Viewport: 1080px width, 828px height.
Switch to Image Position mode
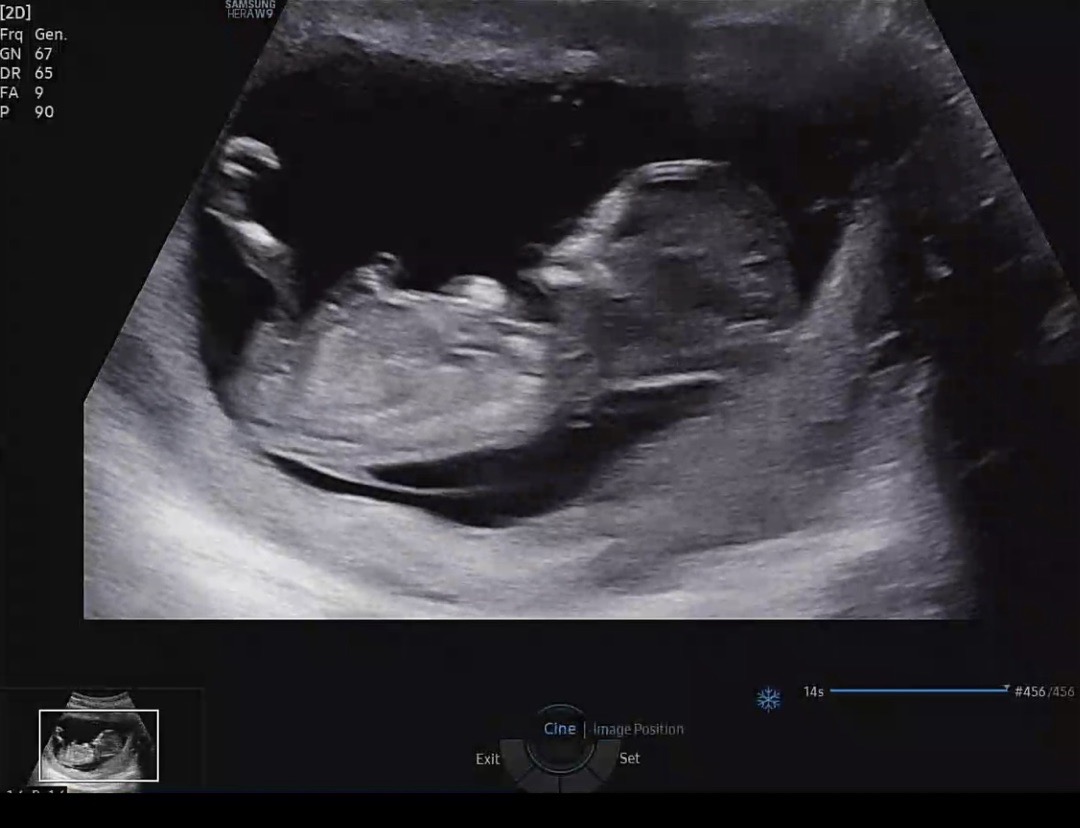[x=638, y=729]
